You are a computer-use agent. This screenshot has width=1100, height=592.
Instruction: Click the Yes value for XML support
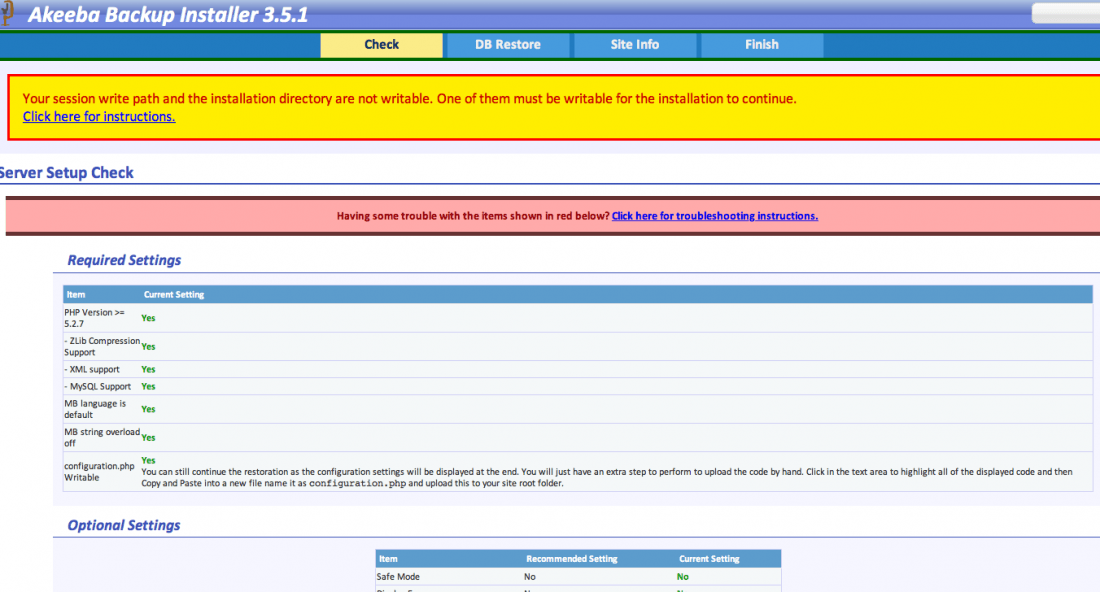click(x=148, y=369)
